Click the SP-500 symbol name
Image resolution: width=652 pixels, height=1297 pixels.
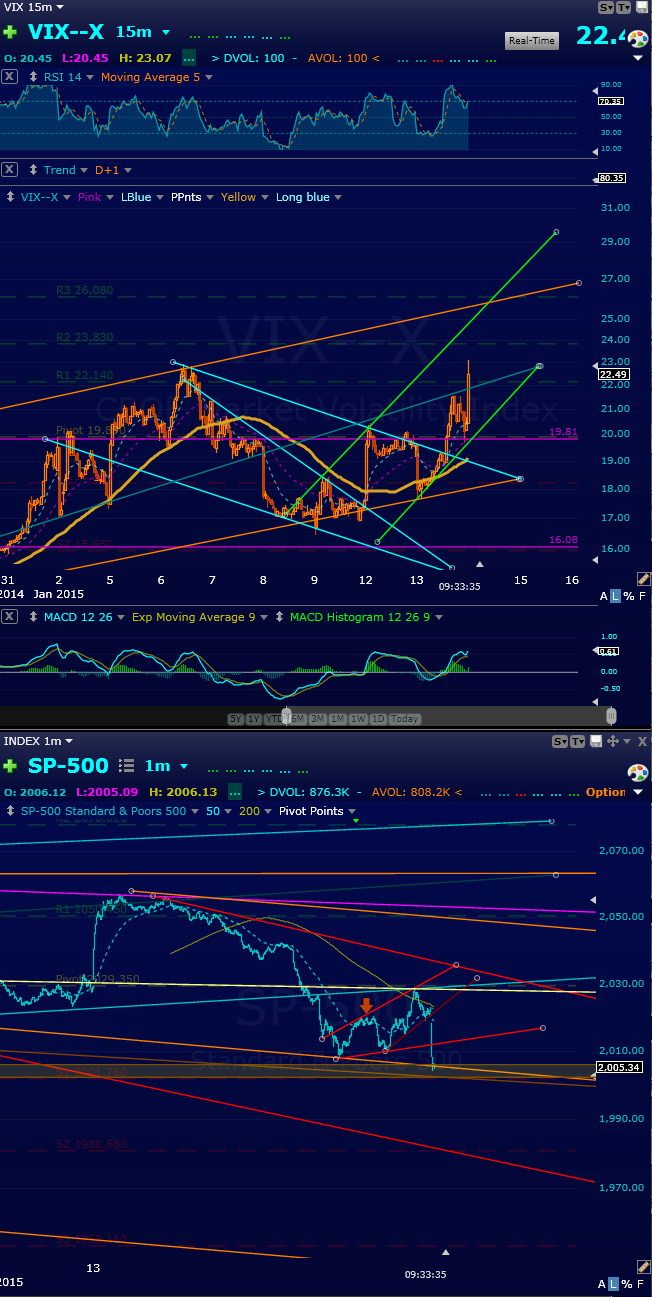[x=69, y=766]
